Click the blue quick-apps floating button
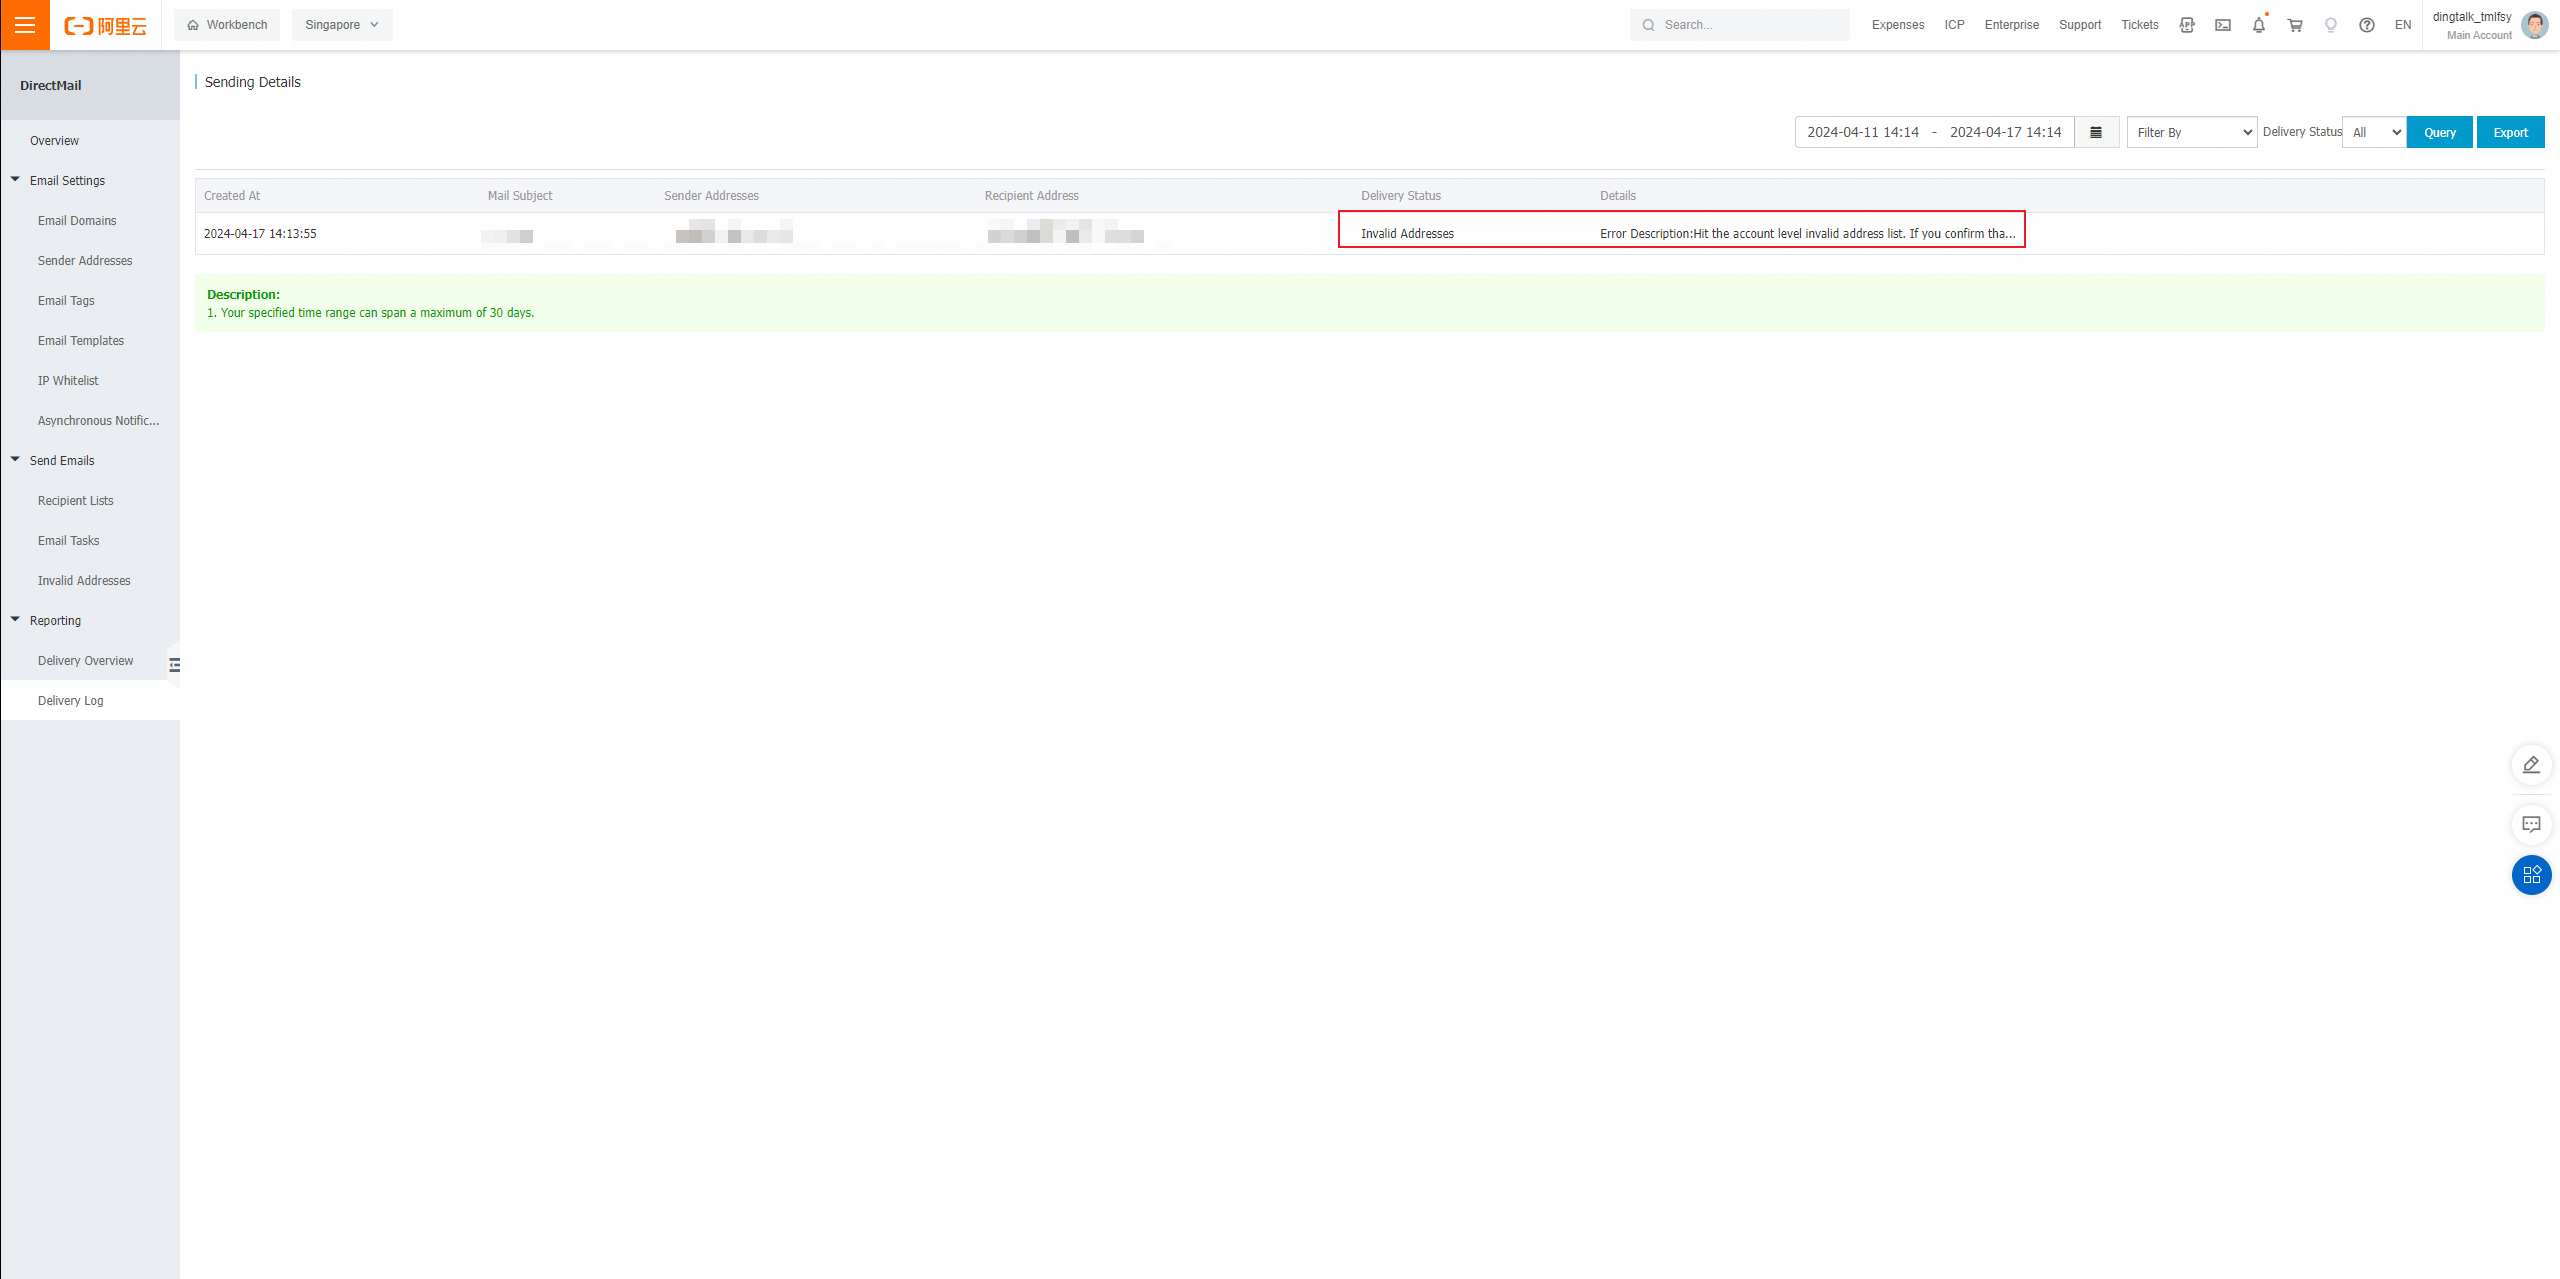The width and height of the screenshot is (2560, 1279). [x=2531, y=875]
